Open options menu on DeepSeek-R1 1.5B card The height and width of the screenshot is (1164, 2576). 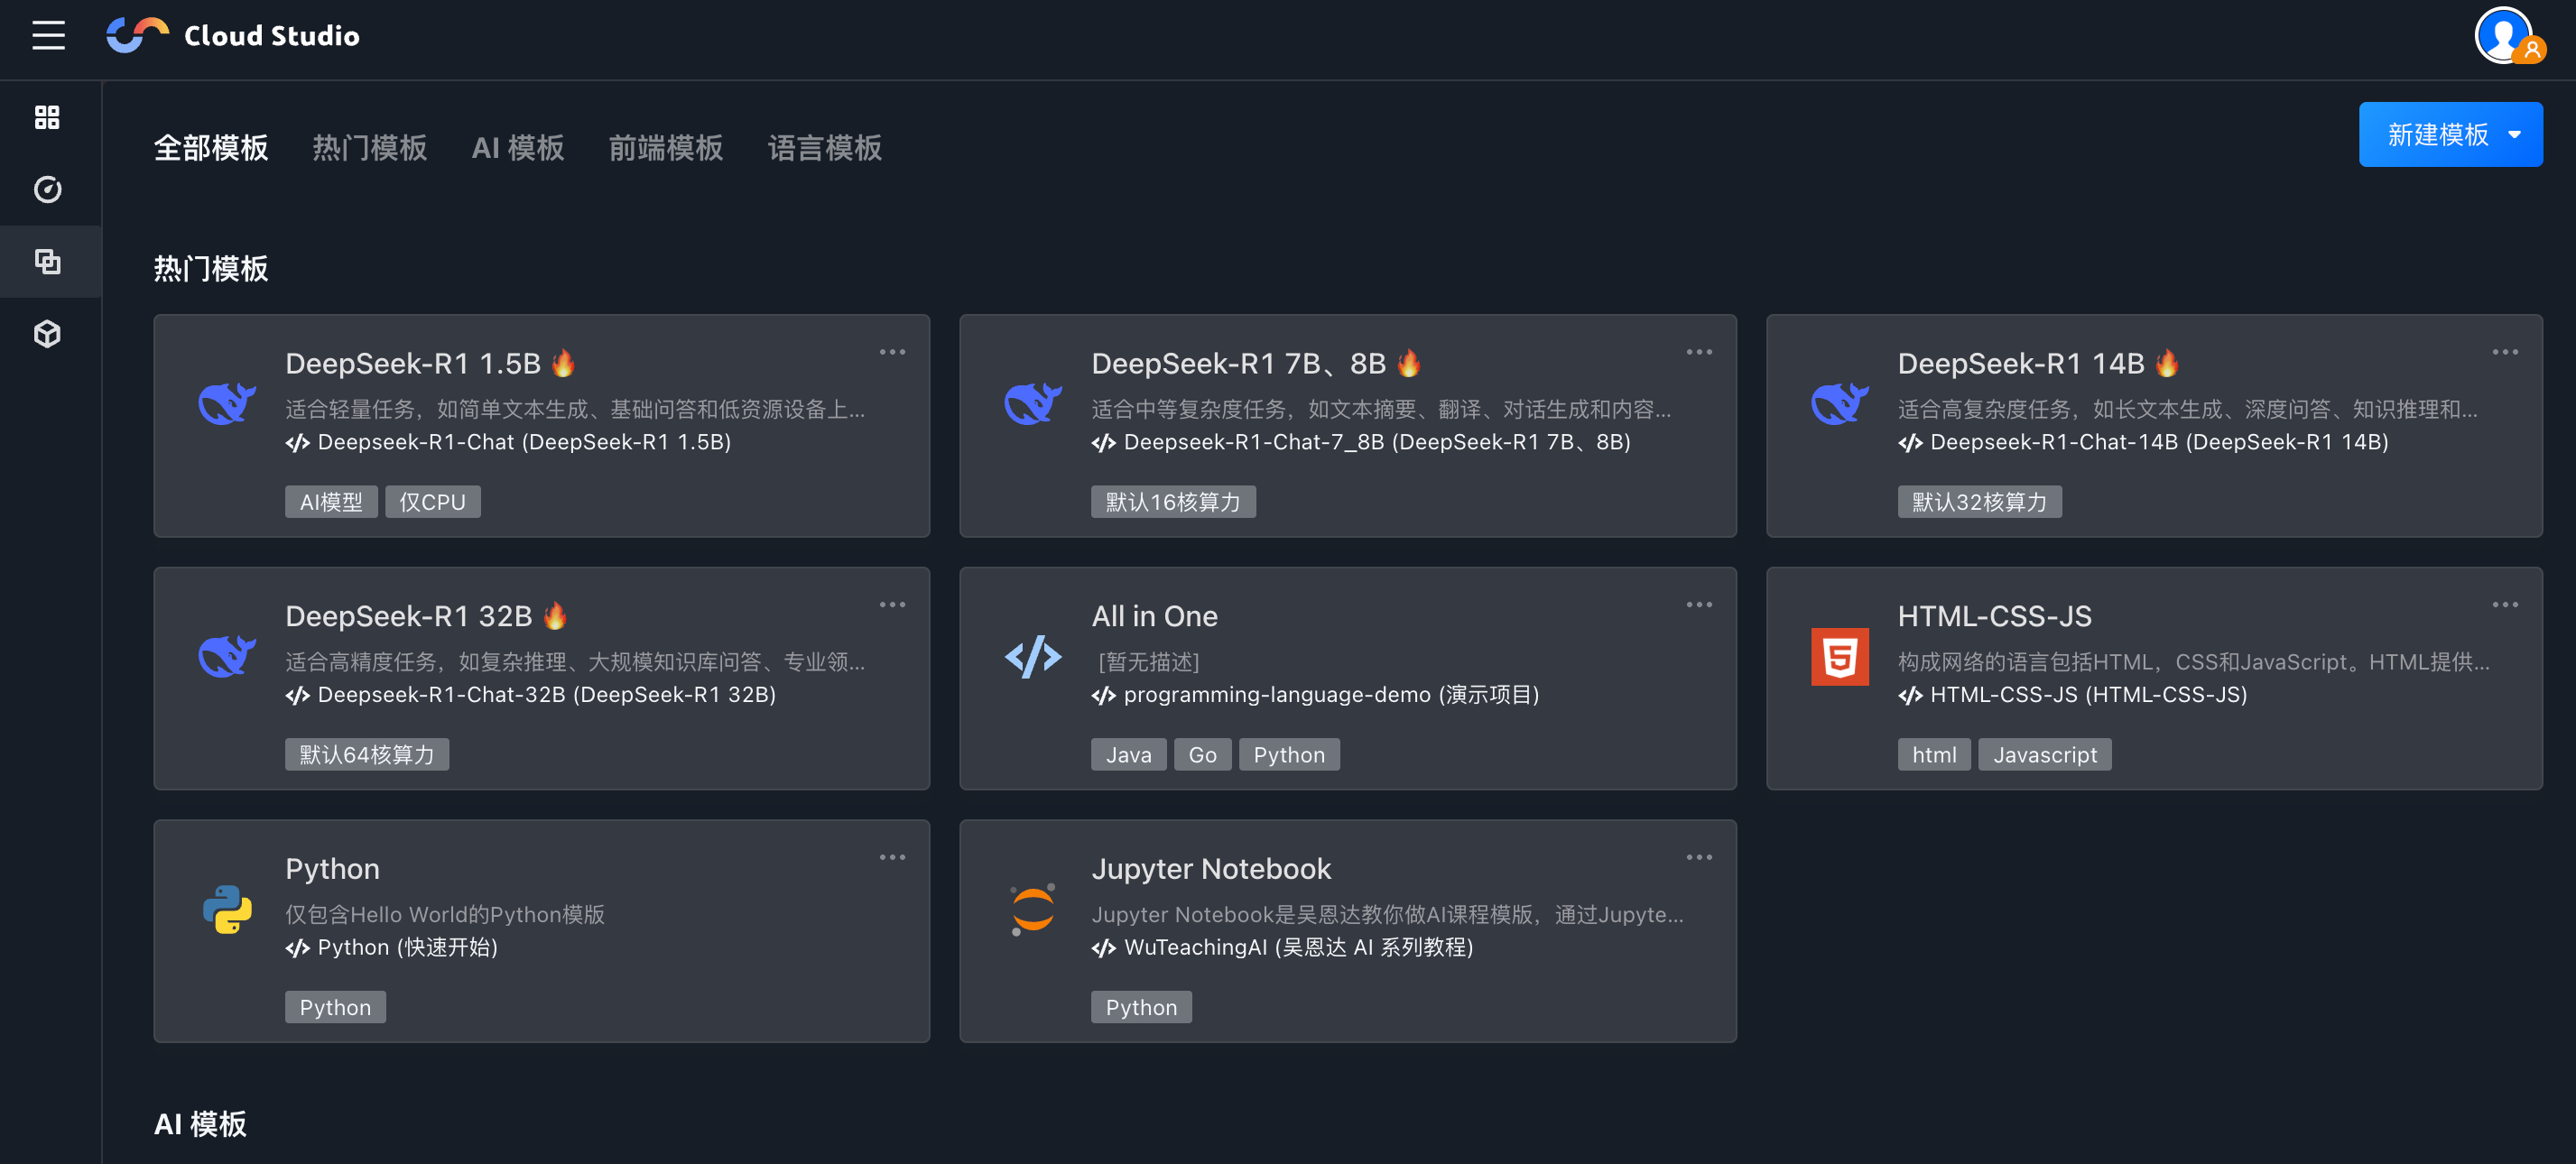click(x=892, y=351)
